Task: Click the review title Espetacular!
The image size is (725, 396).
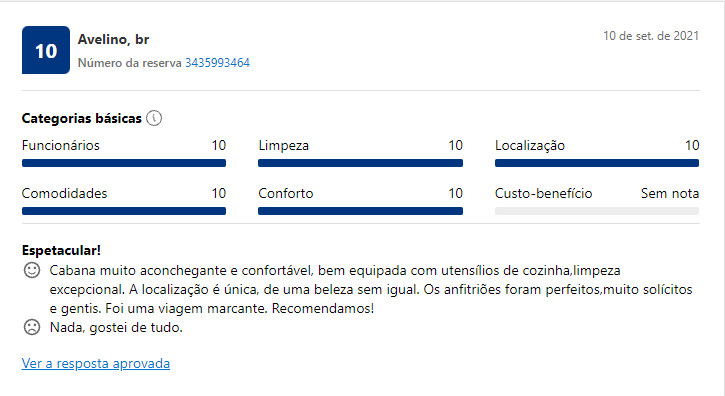Action: pos(61,250)
